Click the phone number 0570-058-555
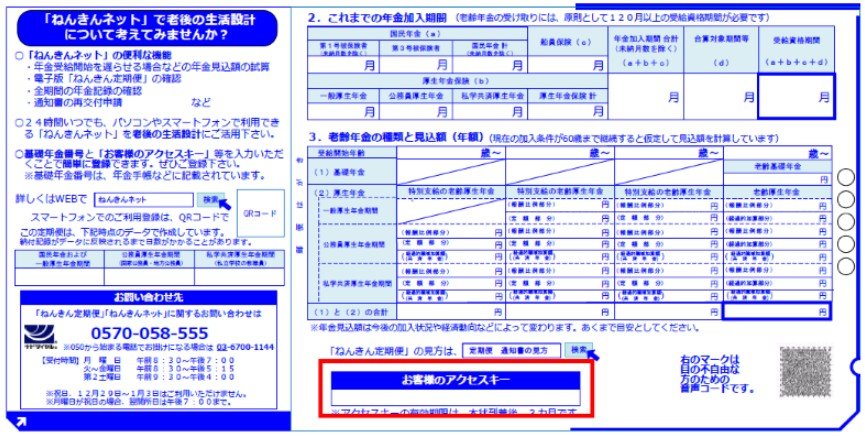 [149, 333]
